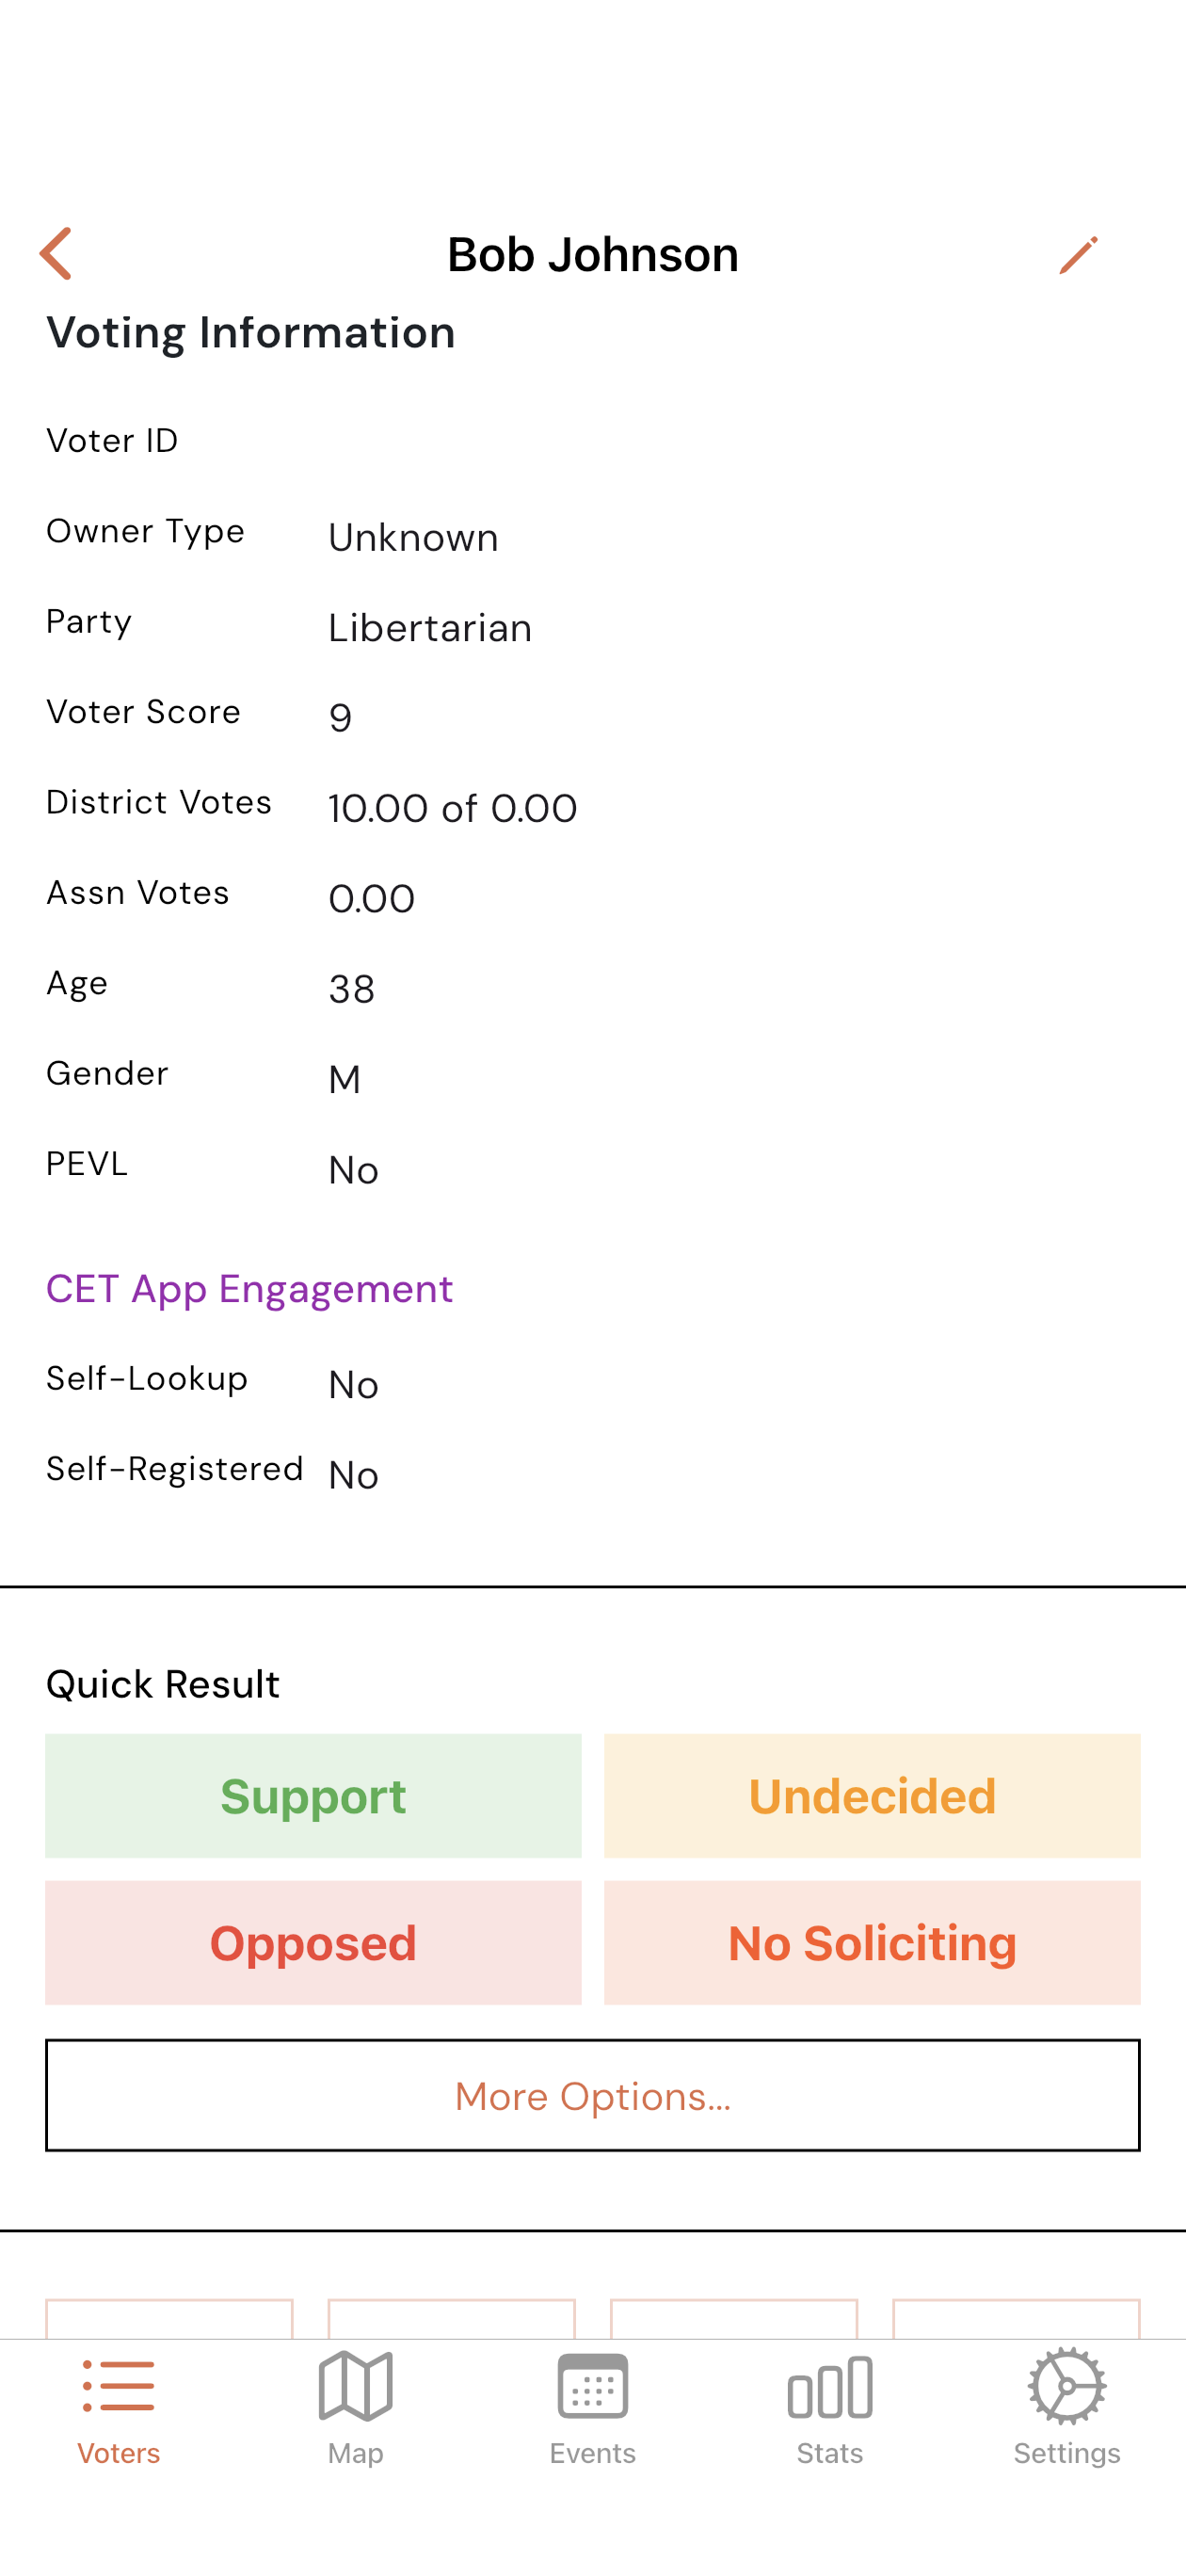Image resolution: width=1186 pixels, height=2576 pixels.
Task: Mark the voter as Support
Action: pos(313,1795)
